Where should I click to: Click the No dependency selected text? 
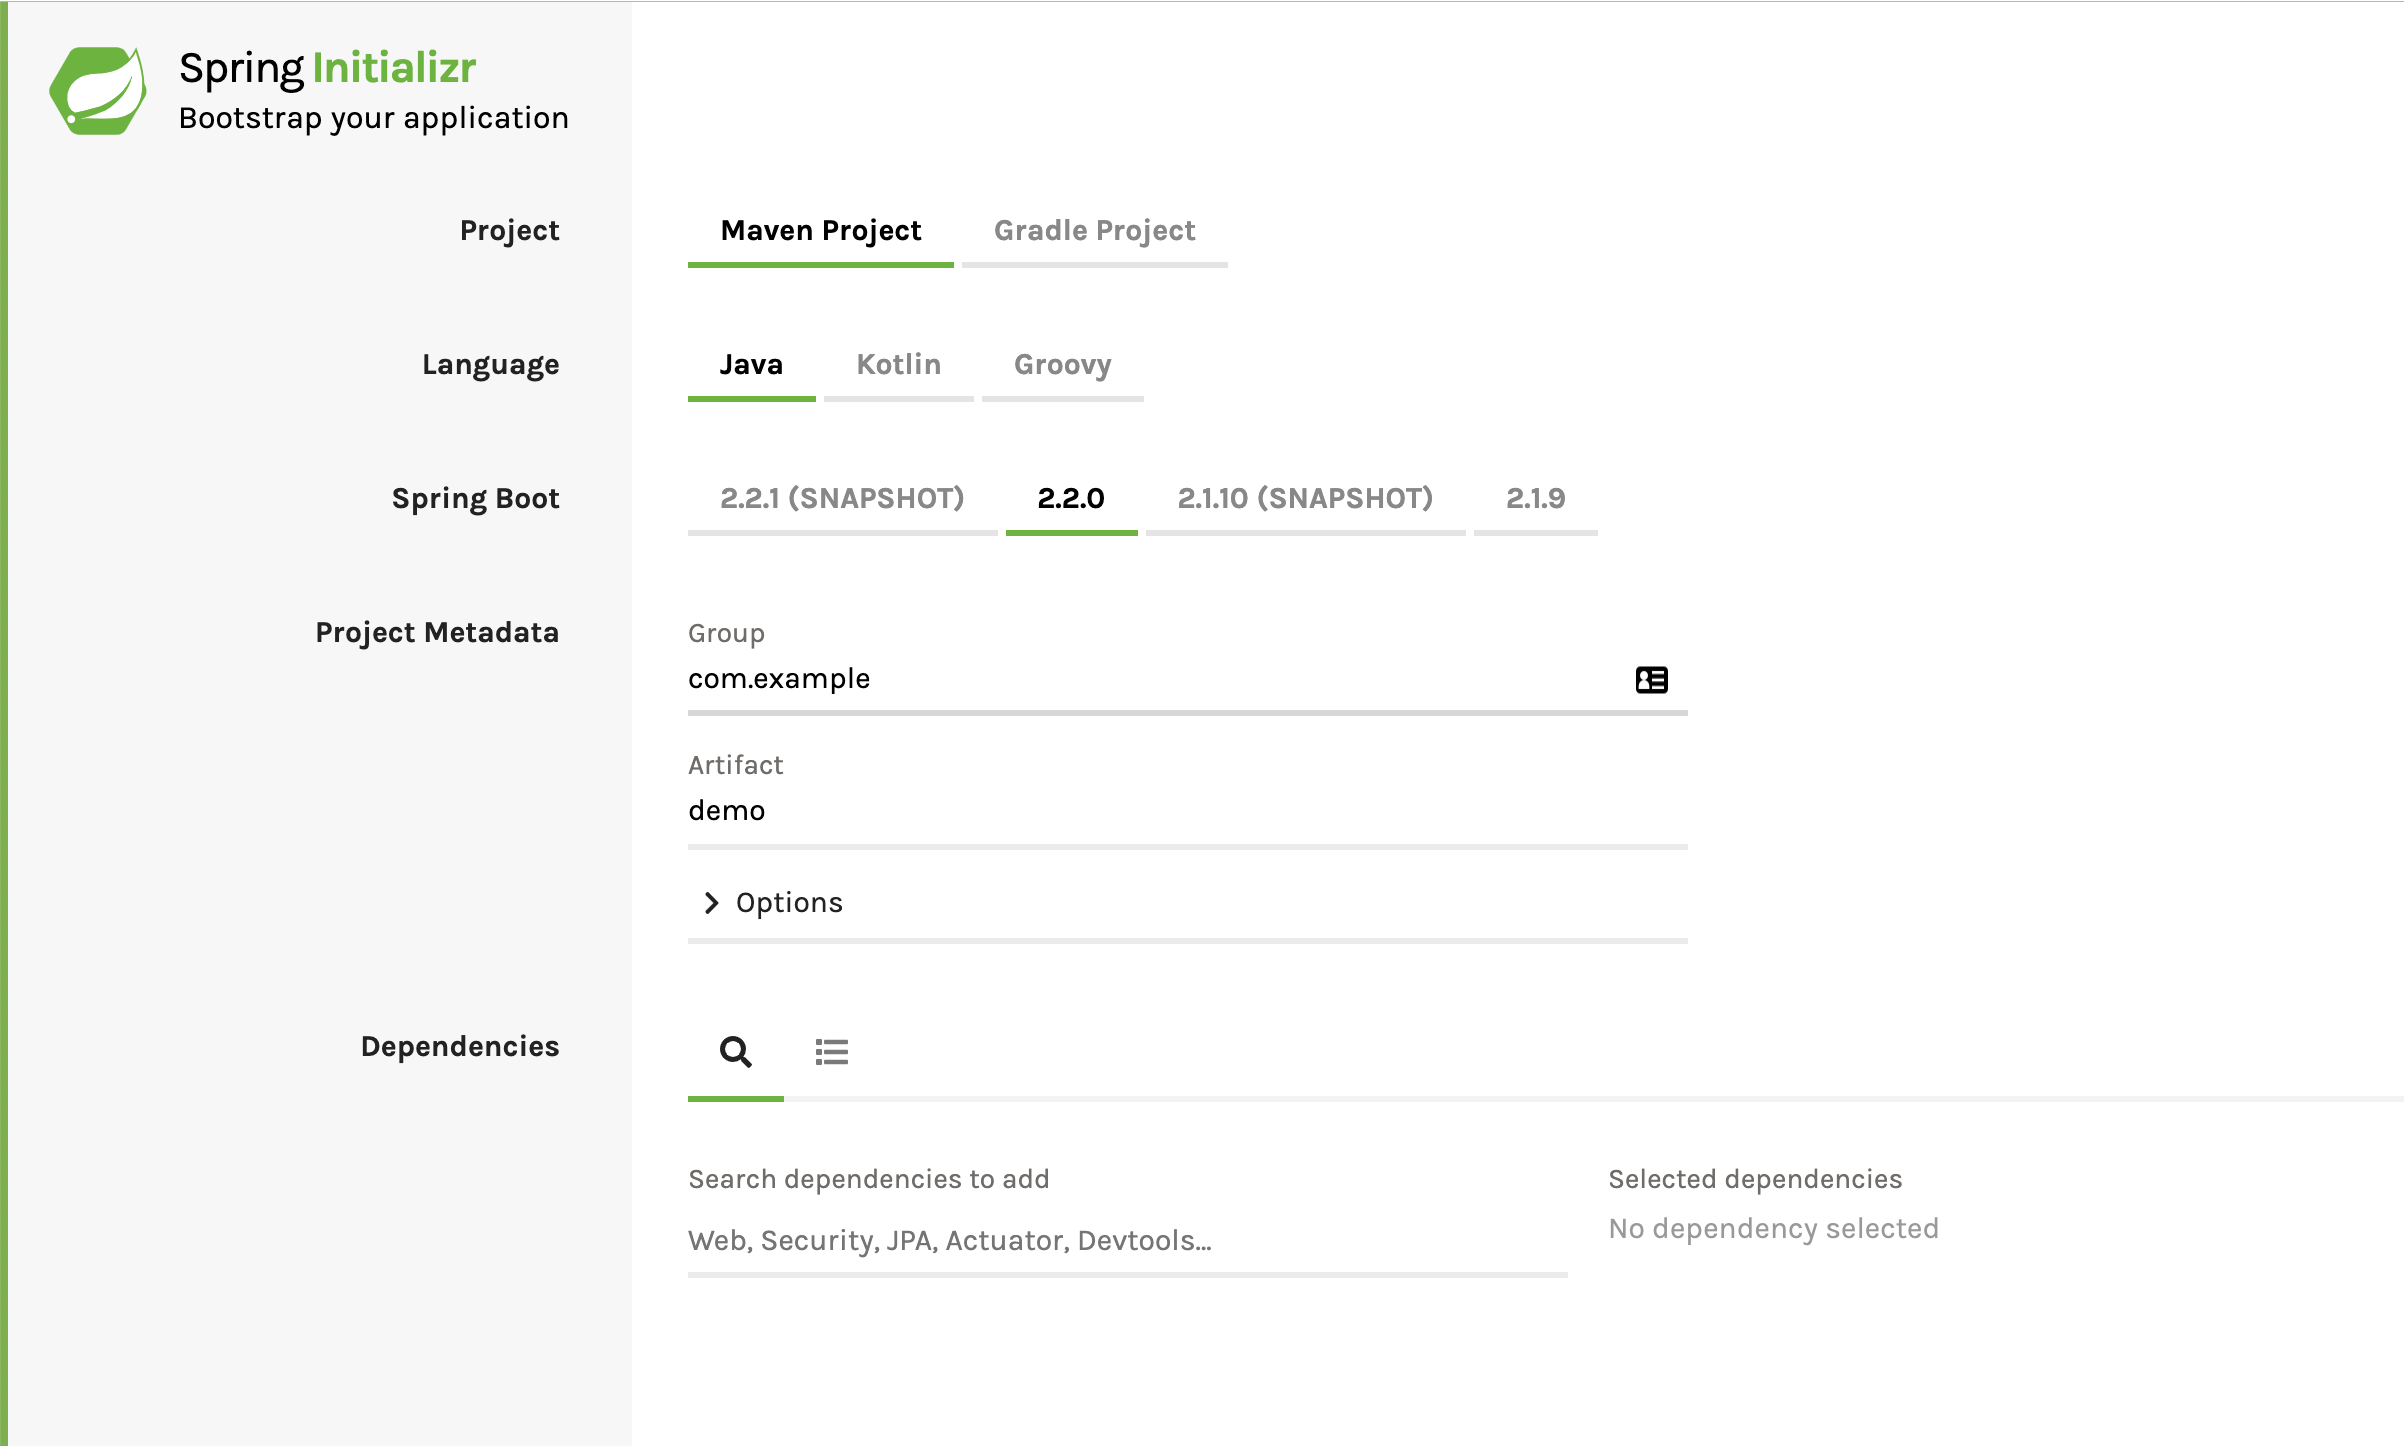pos(1773,1229)
